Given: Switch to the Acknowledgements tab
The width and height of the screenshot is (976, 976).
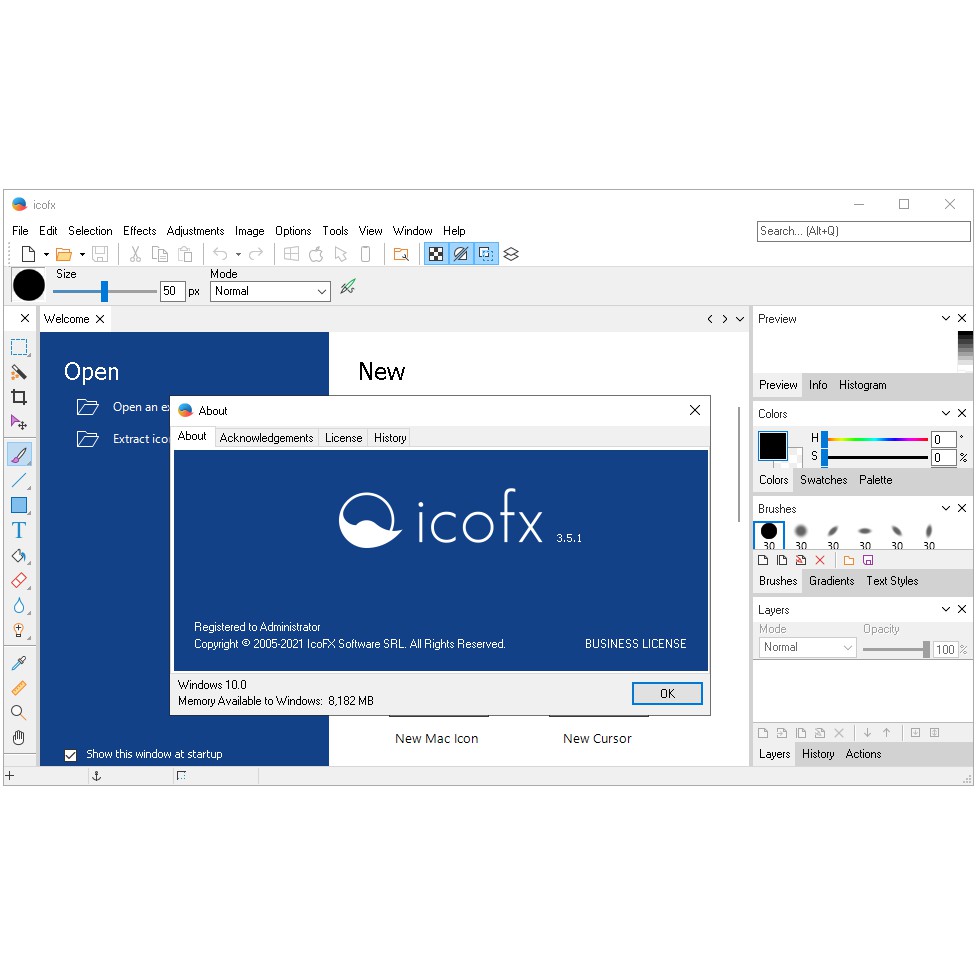Looking at the screenshot, I should coord(266,438).
